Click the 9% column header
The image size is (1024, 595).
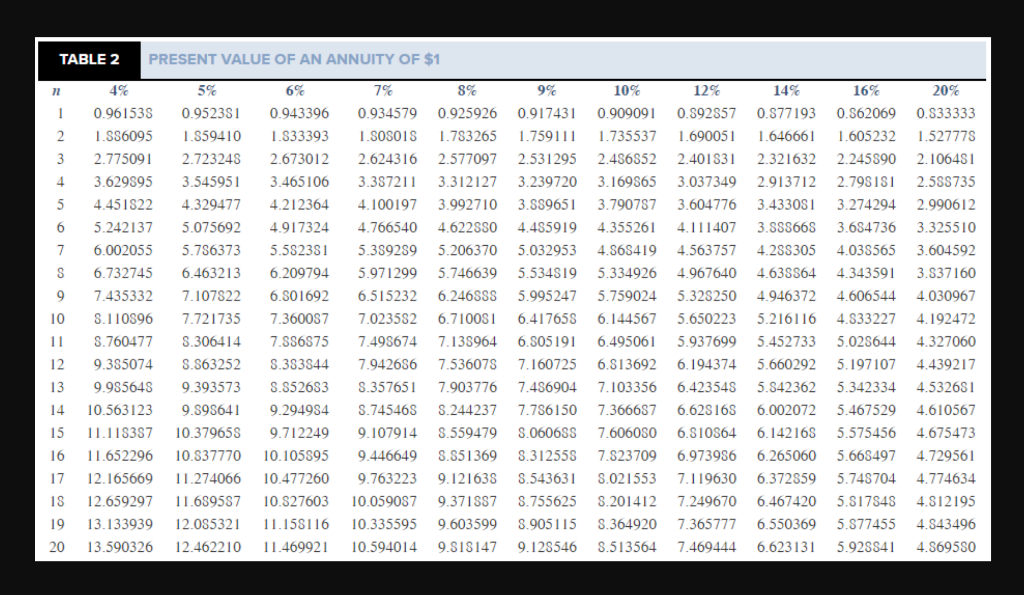[x=547, y=91]
